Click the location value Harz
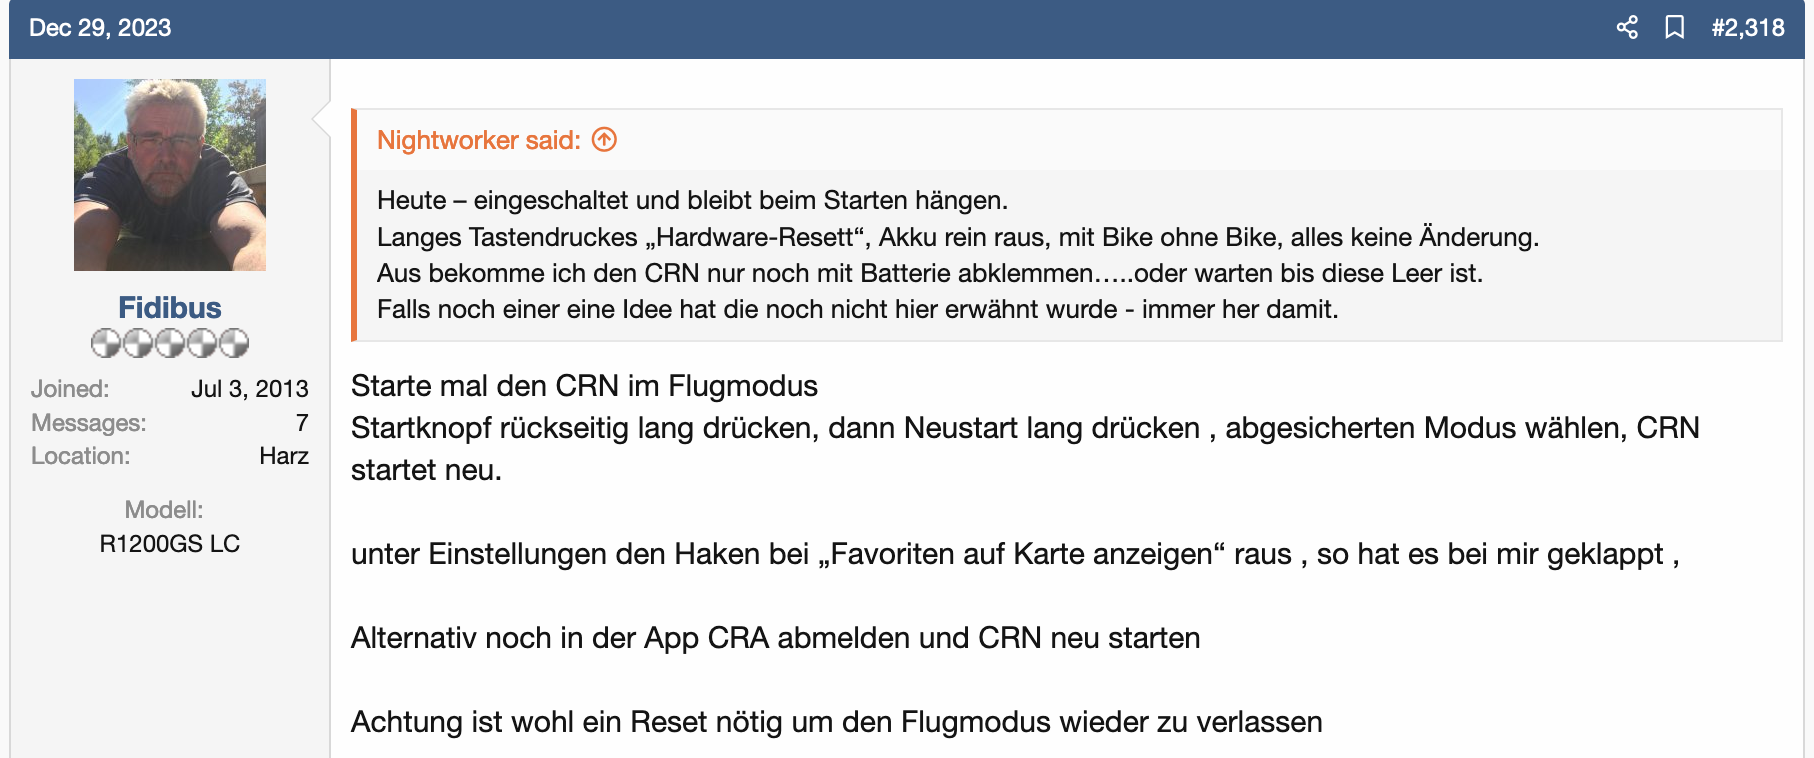1814x758 pixels. 284,456
